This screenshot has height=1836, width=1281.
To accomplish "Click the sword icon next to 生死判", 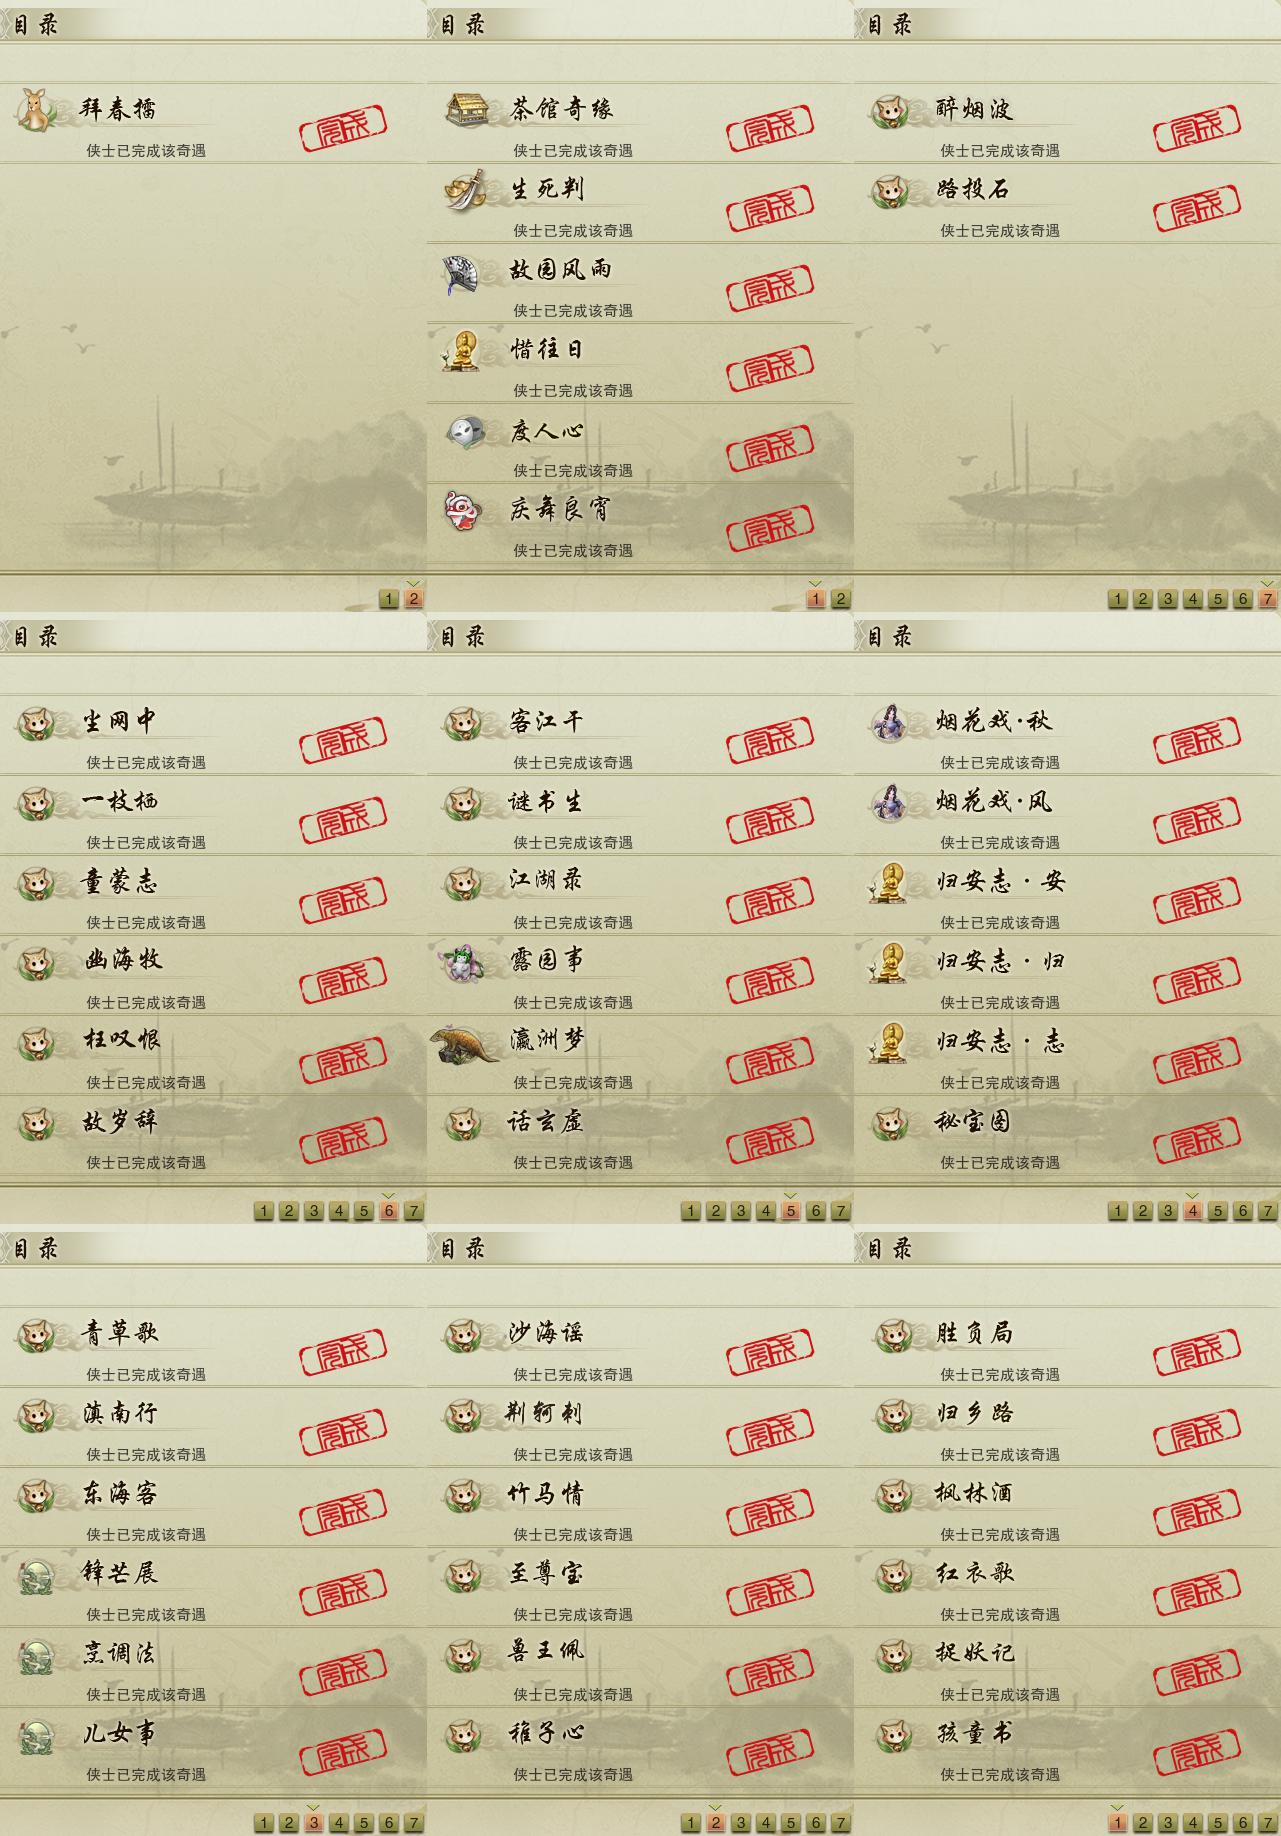I will point(465,190).
